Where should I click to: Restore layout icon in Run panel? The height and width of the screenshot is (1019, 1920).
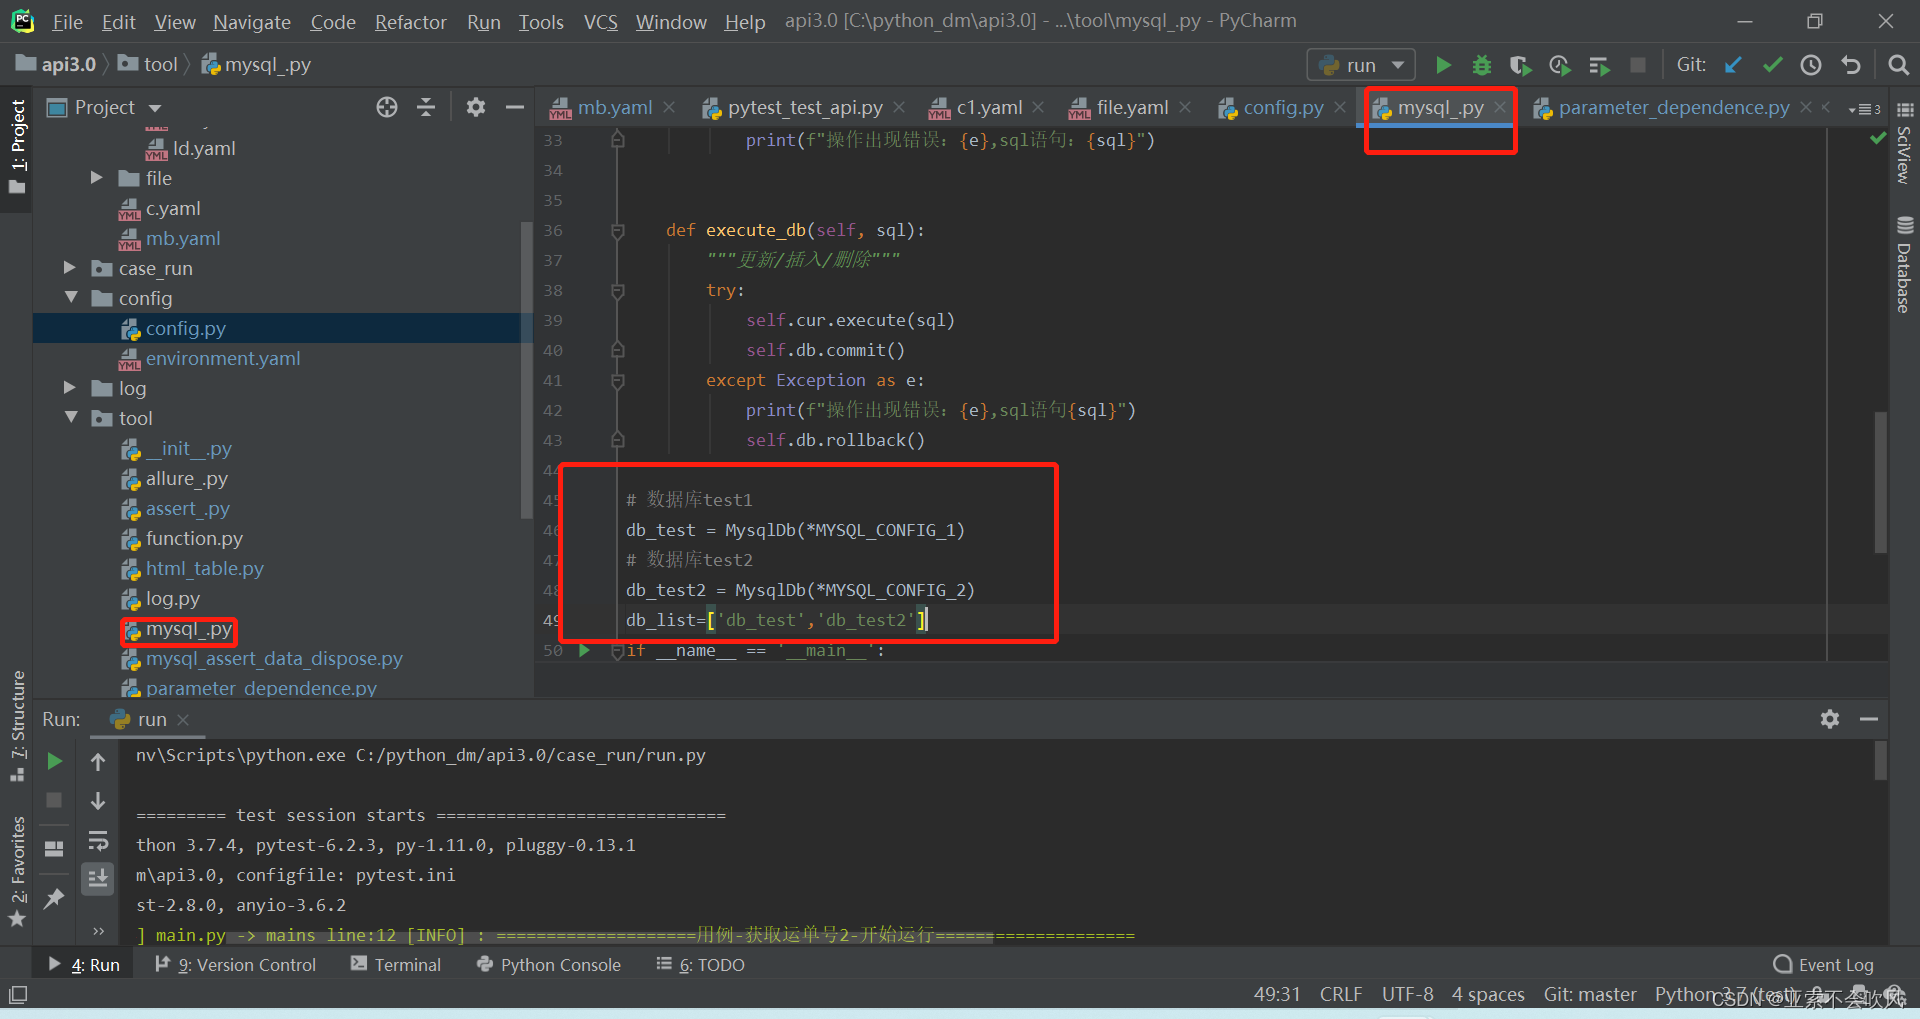pos(55,848)
